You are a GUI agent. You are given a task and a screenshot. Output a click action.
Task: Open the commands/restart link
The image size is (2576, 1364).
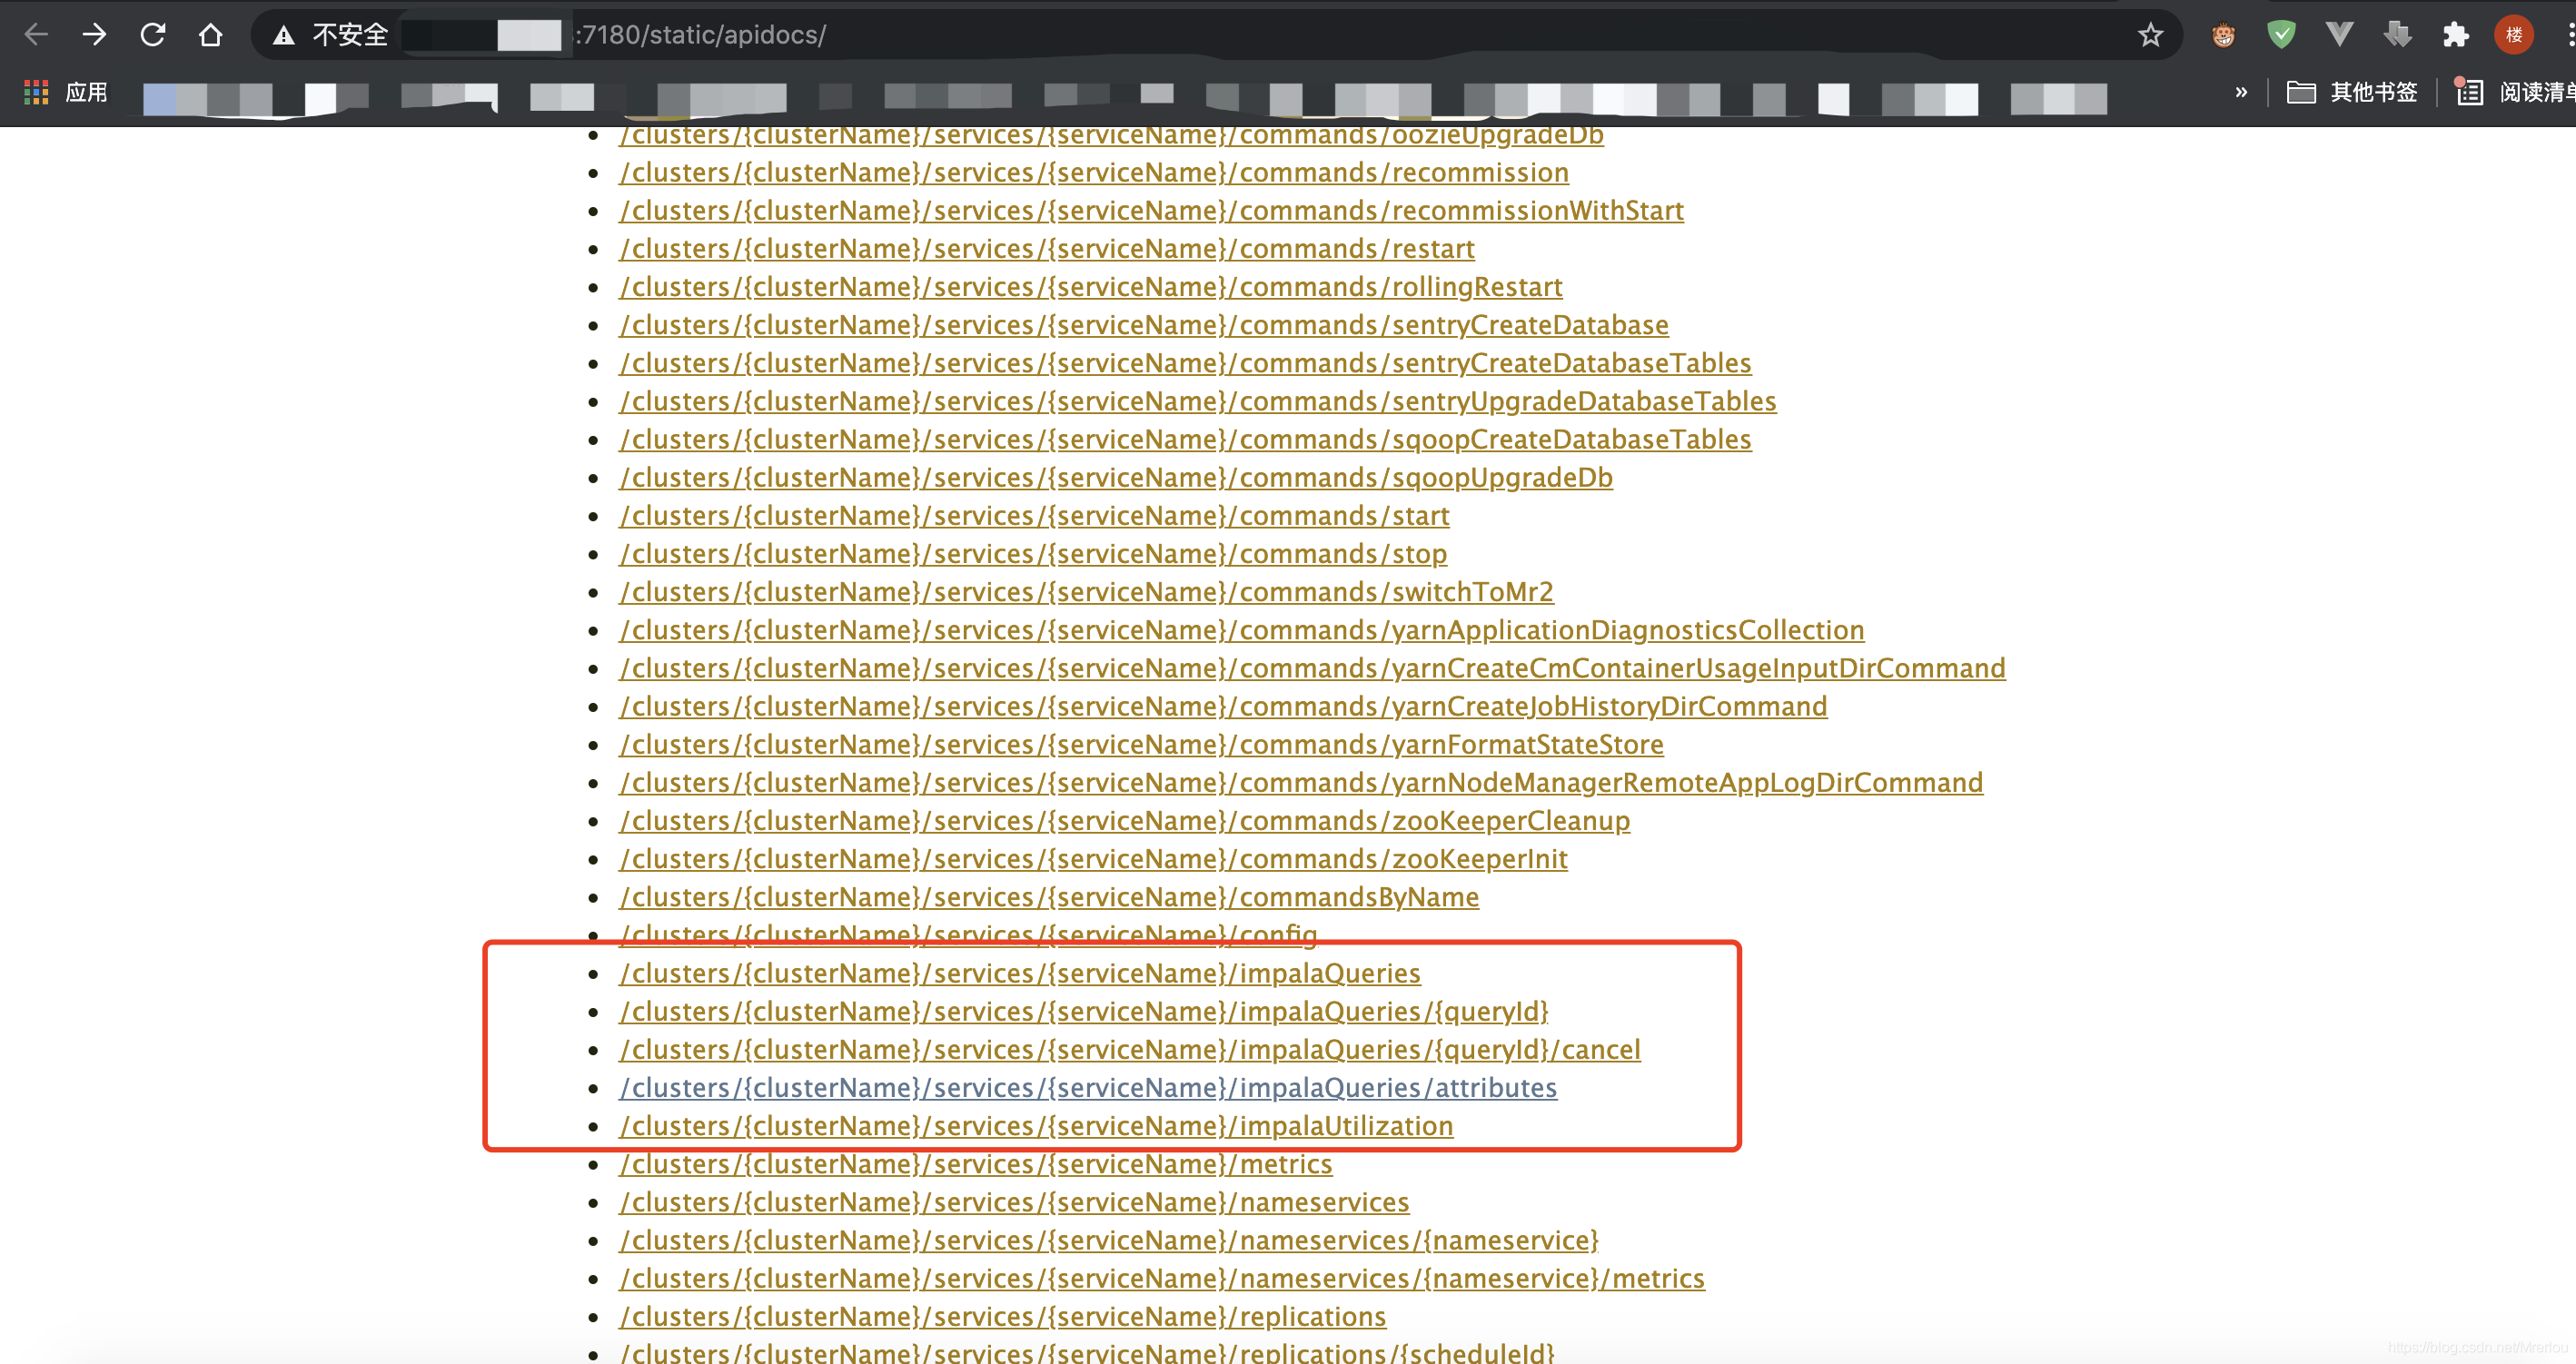coord(1047,249)
